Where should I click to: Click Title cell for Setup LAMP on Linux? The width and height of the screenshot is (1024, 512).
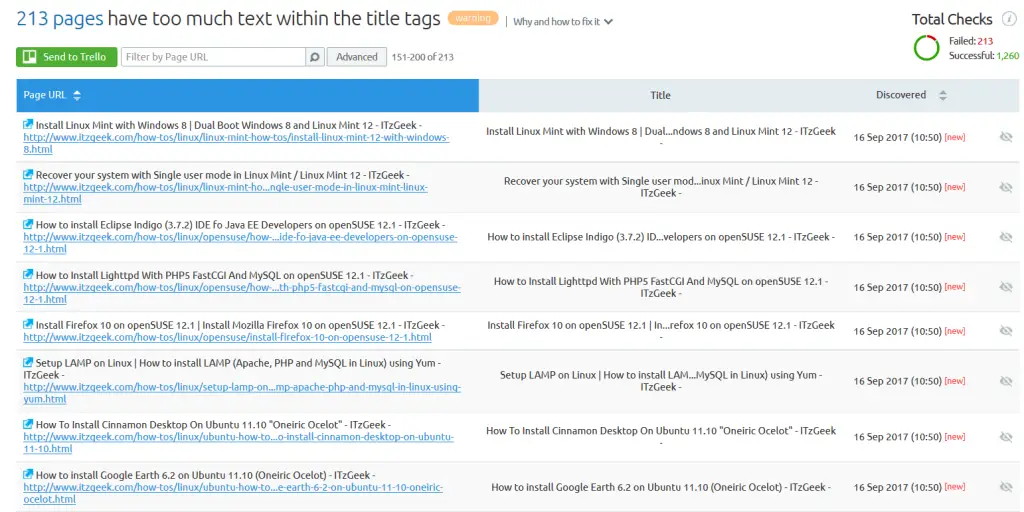(x=661, y=381)
